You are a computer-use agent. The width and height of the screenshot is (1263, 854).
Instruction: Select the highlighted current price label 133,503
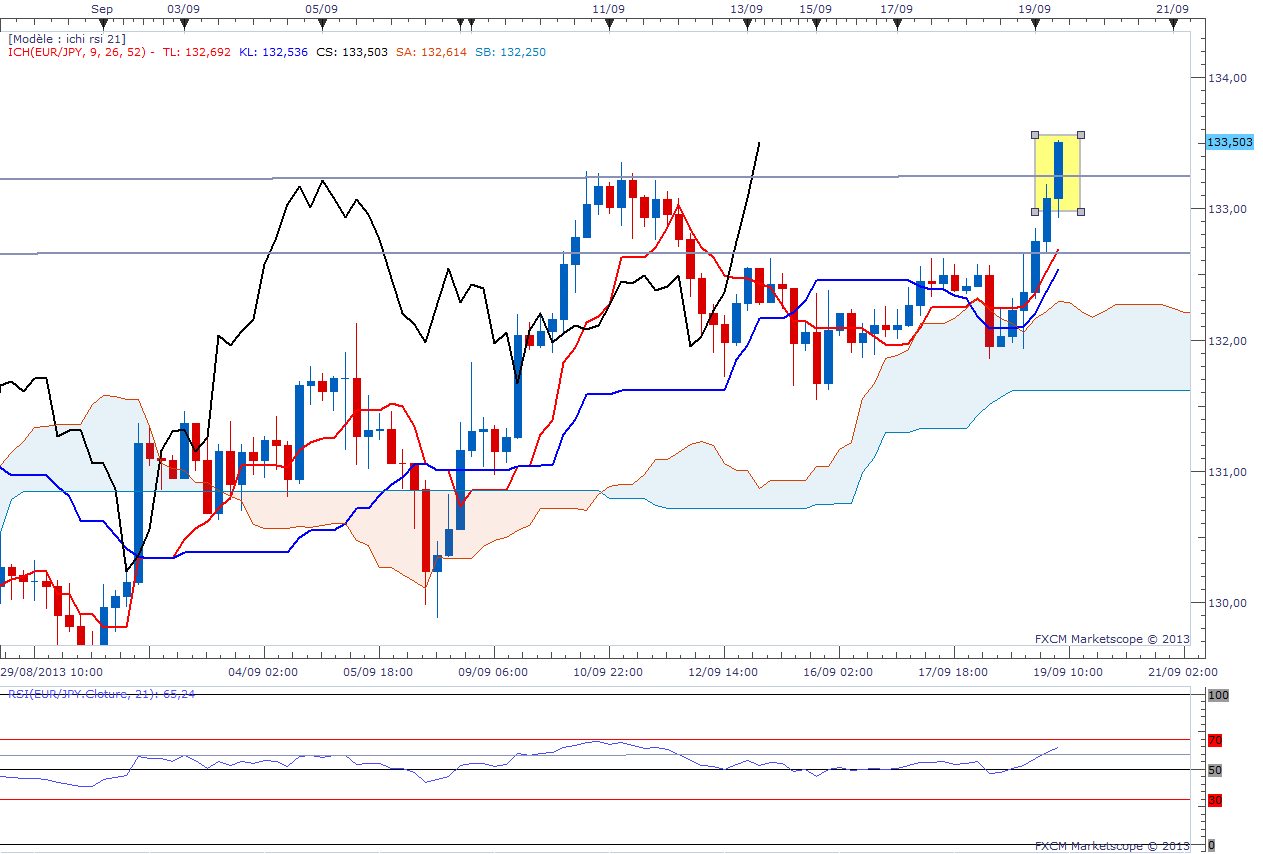coord(1230,142)
